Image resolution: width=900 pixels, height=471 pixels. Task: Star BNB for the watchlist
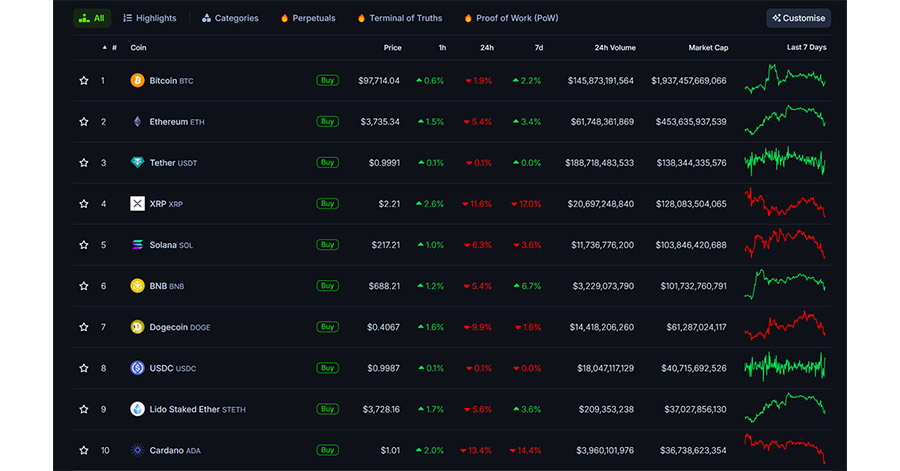[84, 286]
